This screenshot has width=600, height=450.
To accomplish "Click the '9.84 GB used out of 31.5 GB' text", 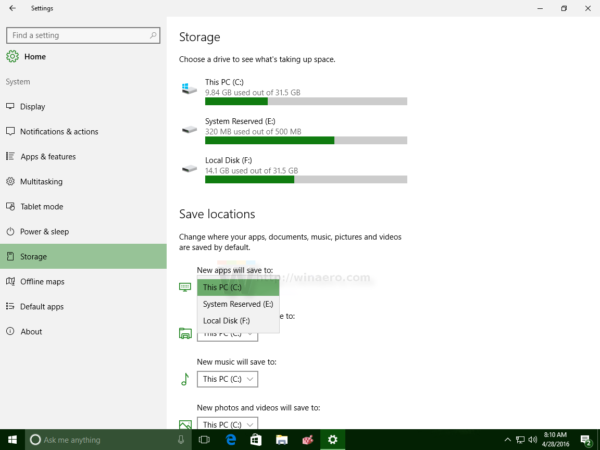I will click(x=253, y=92).
